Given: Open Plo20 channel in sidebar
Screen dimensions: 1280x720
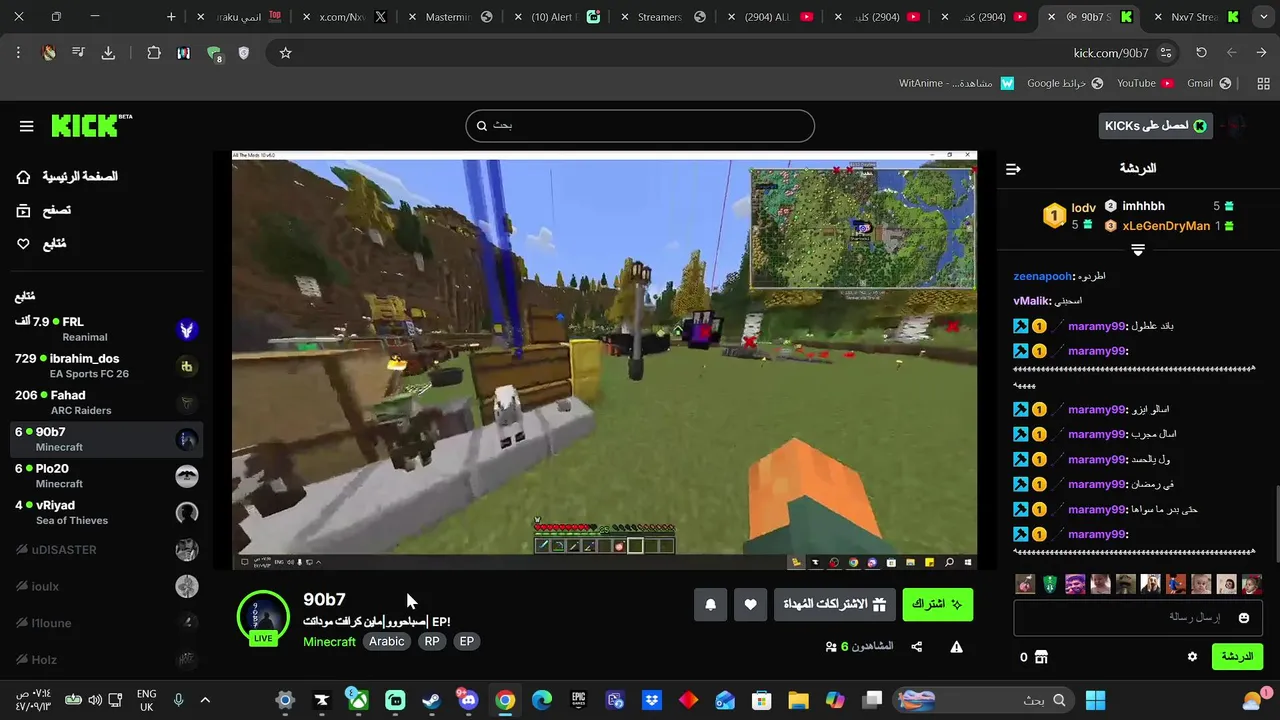Looking at the screenshot, I should point(106,476).
